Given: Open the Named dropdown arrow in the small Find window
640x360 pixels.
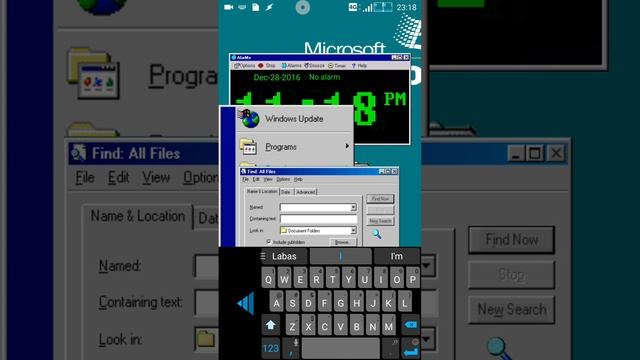Looking at the screenshot, I should point(353,208).
